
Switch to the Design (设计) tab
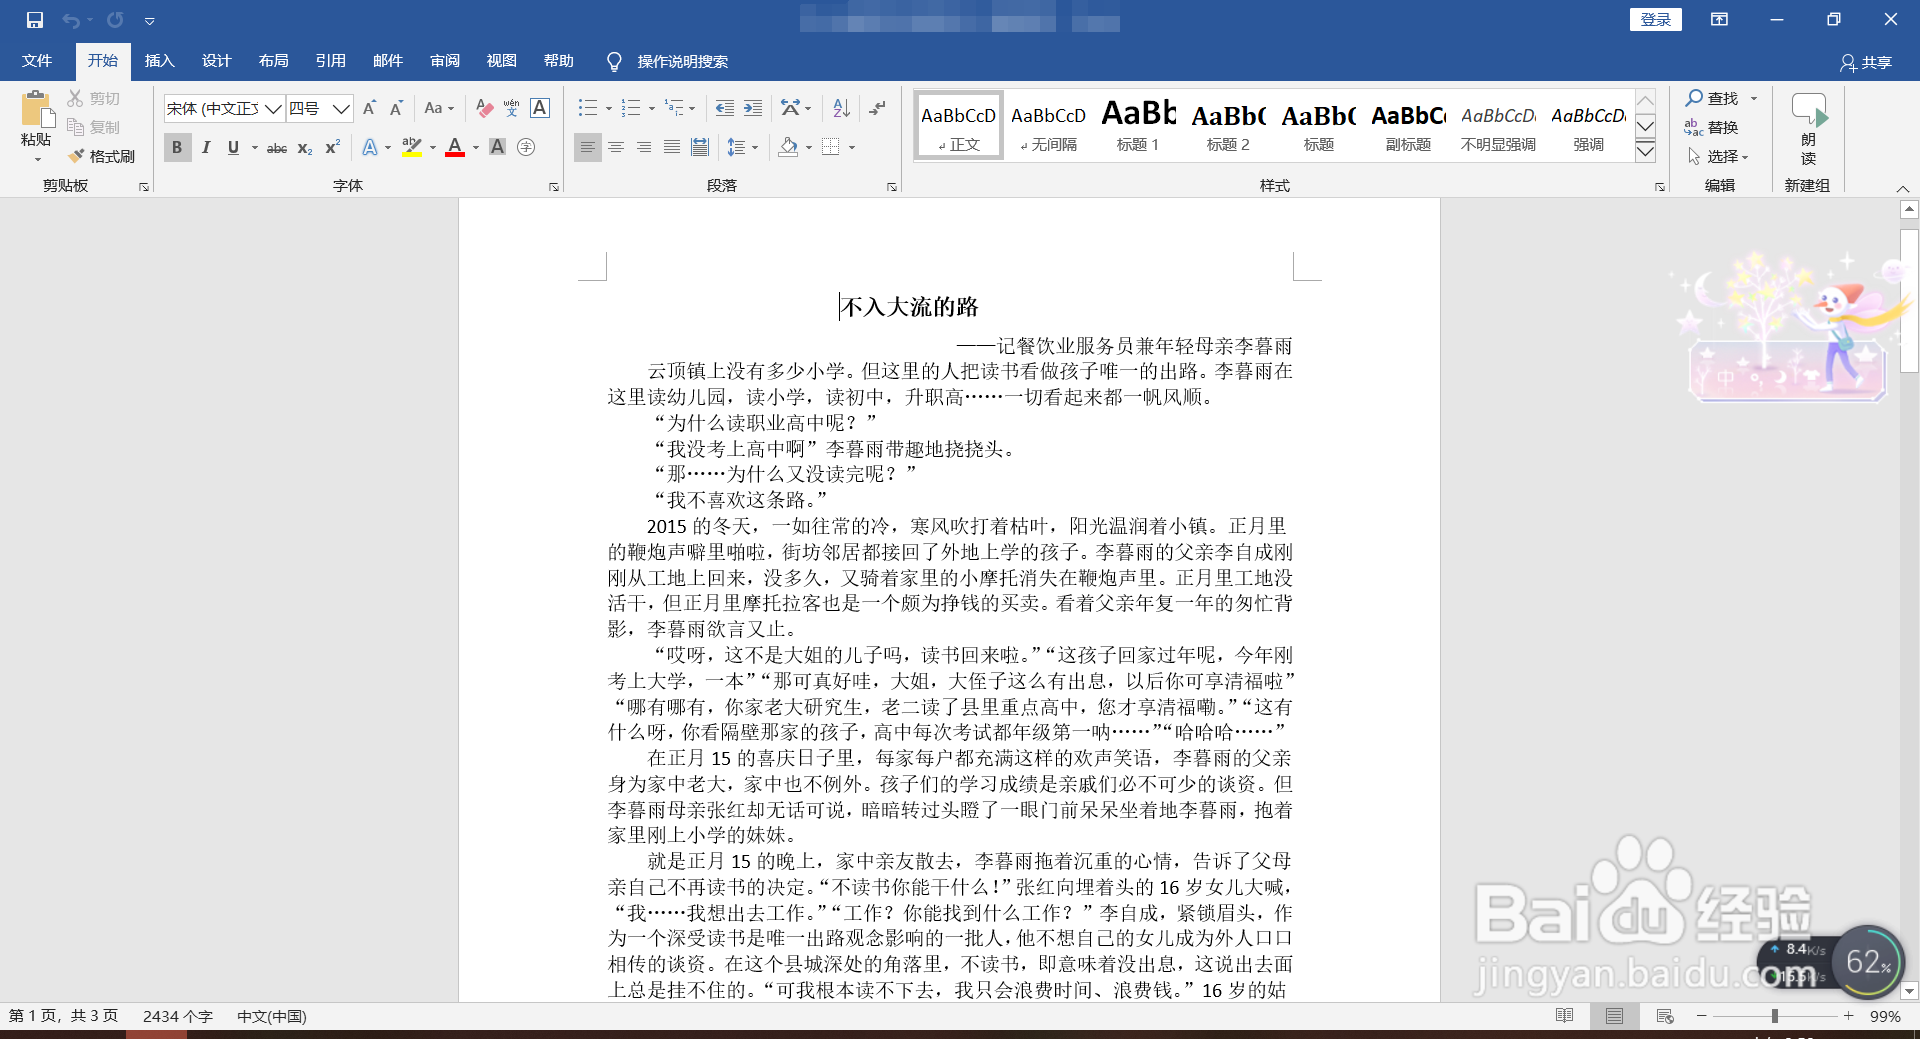click(x=216, y=61)
